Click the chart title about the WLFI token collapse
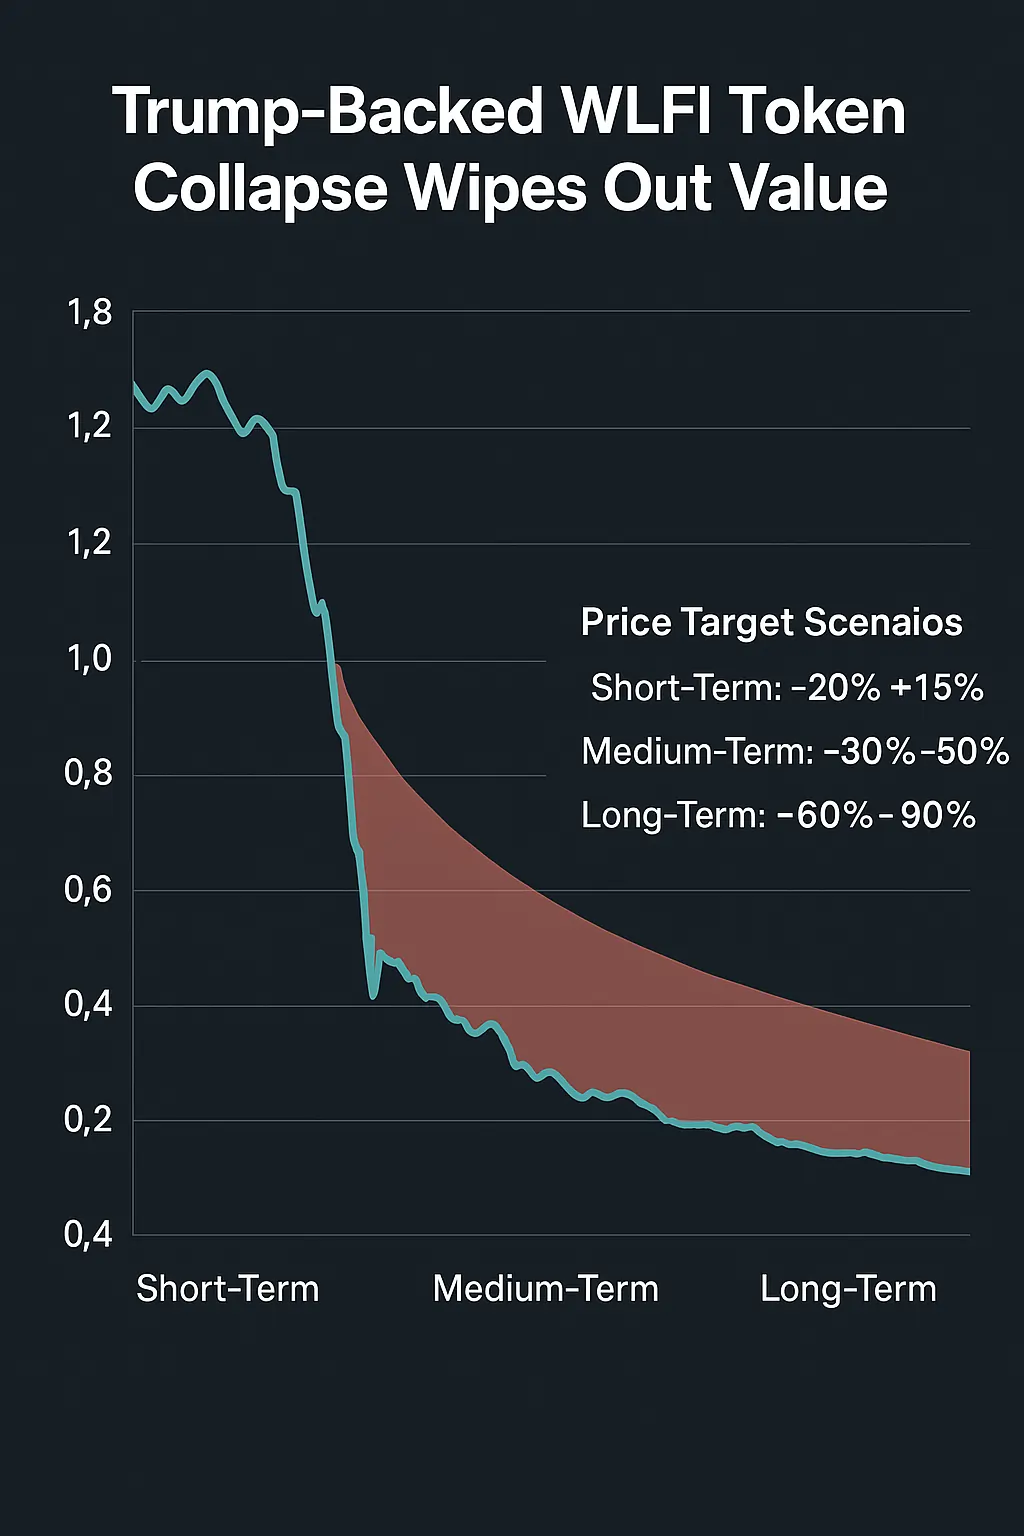1024x1536 pixels. coord(510,150)
